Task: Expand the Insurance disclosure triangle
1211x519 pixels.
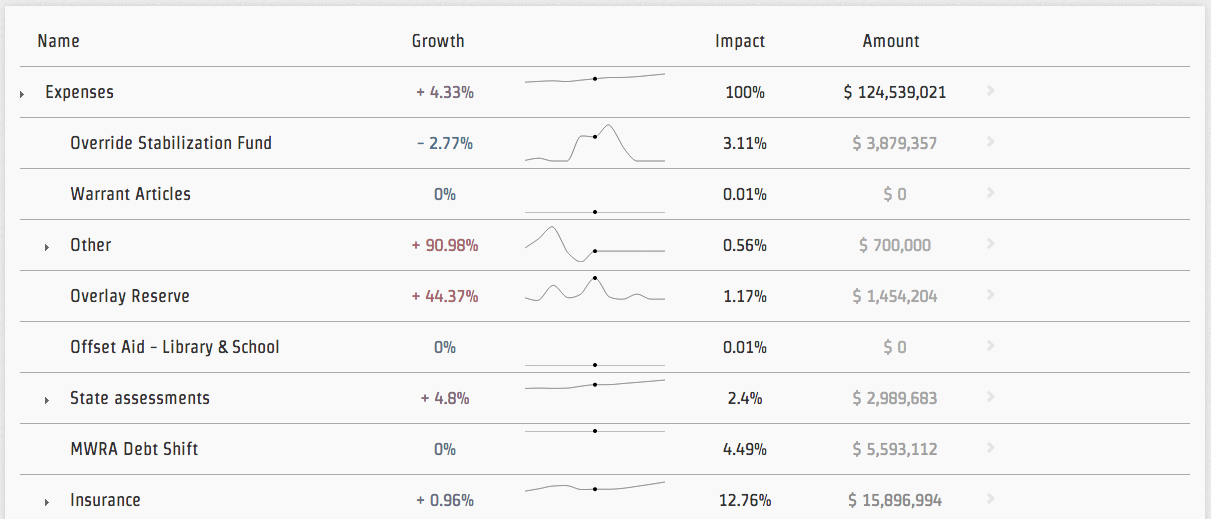Action: click(x=47, y=502)
